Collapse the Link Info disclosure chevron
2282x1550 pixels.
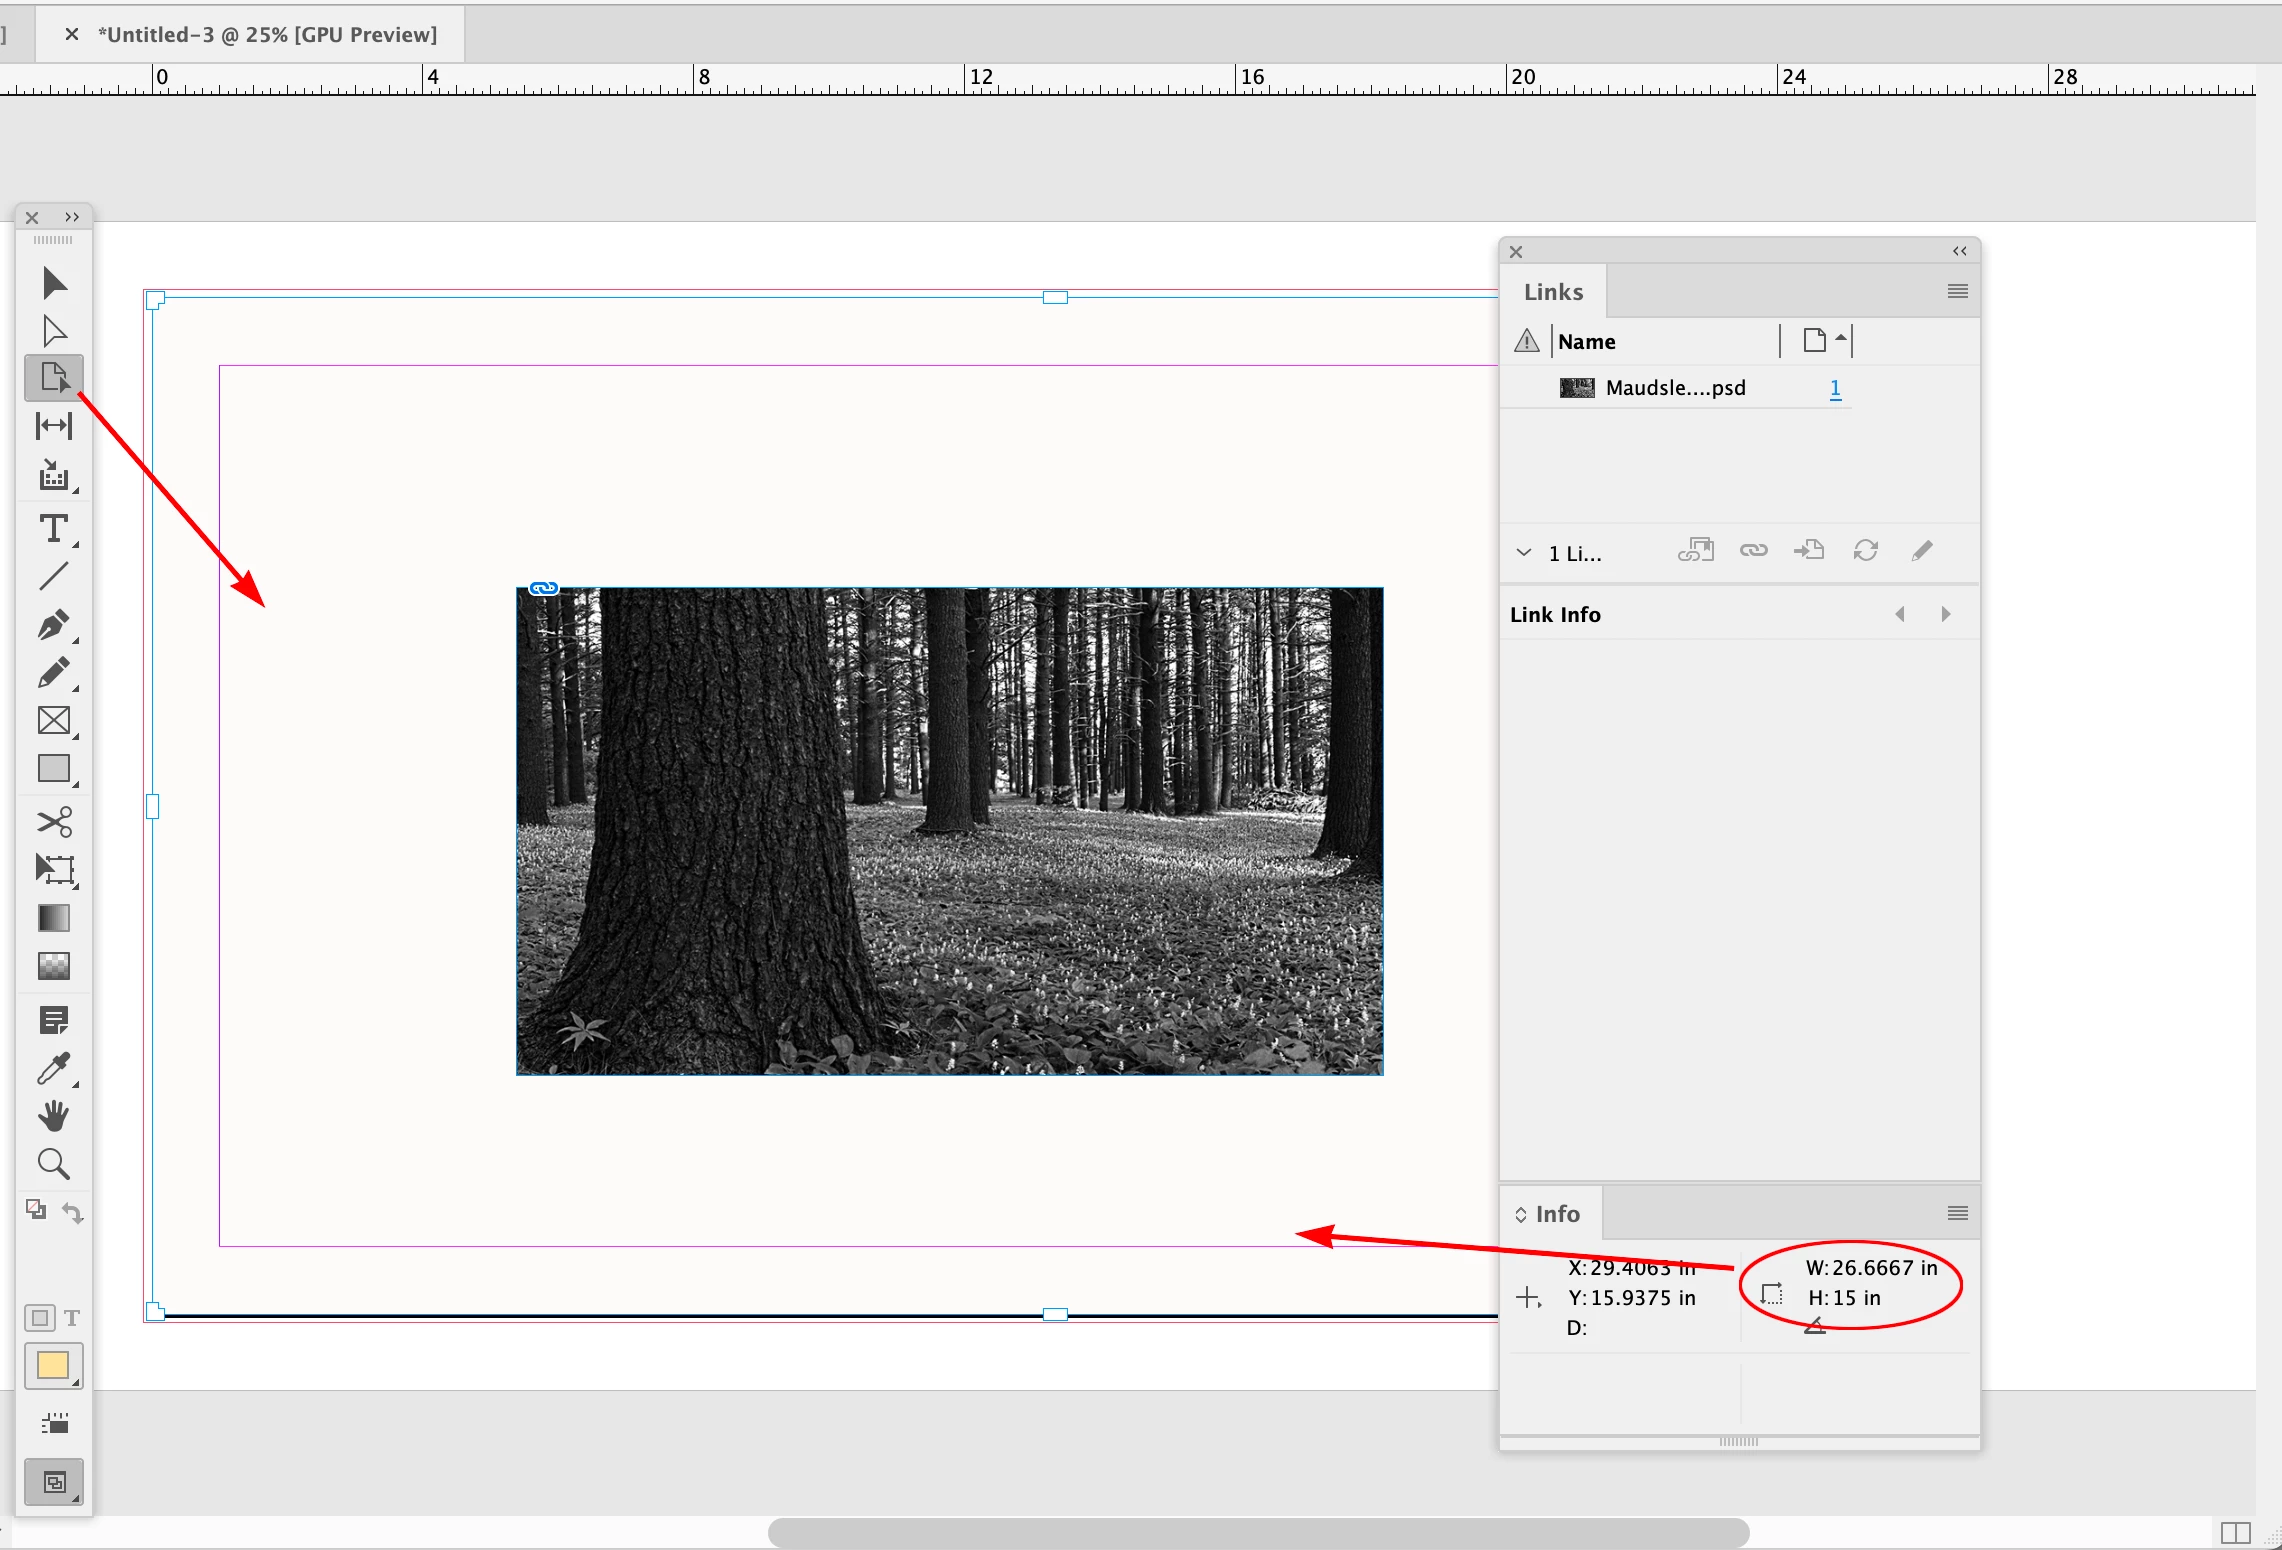click(x=1523, y=553)
